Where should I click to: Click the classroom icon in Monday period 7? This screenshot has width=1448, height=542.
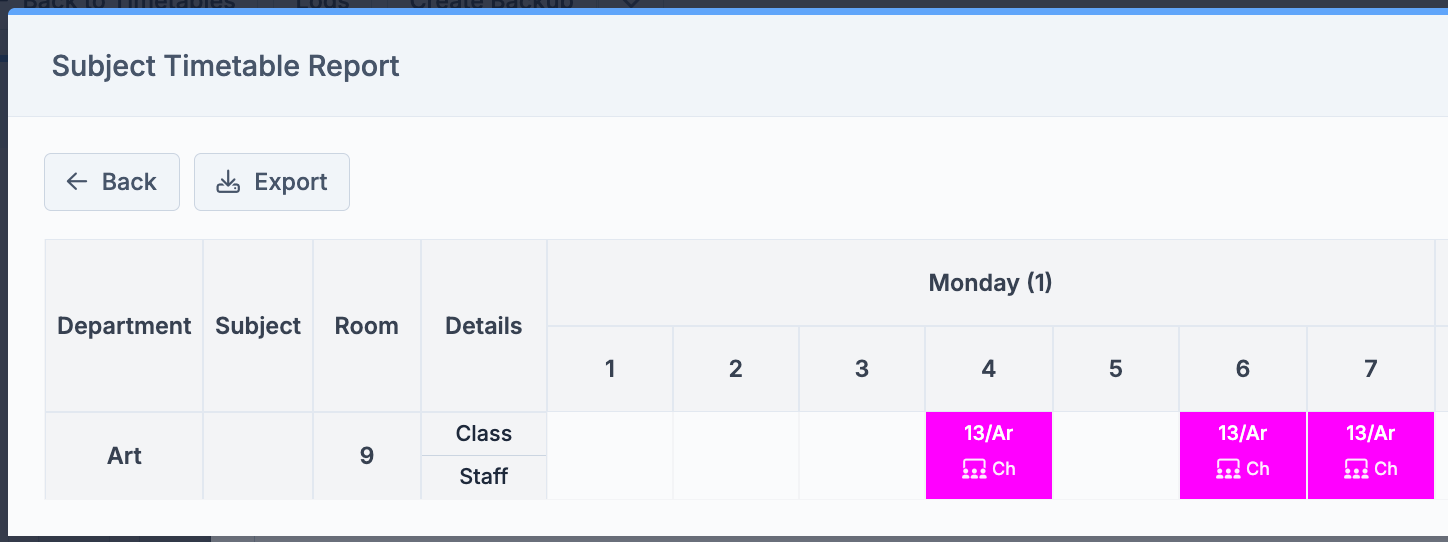click(1356, 469)
